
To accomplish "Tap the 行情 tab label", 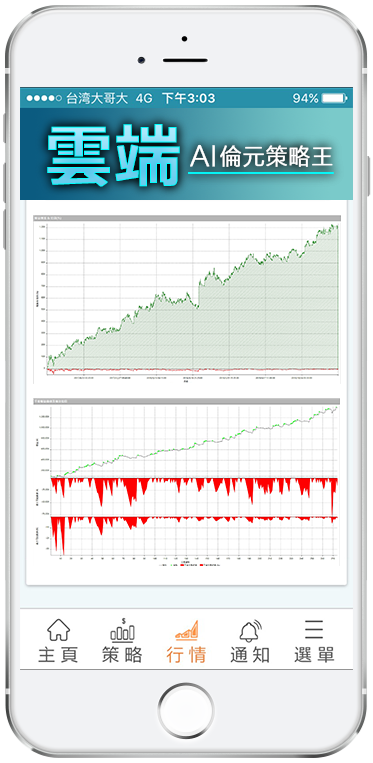I will click(186, 655).
